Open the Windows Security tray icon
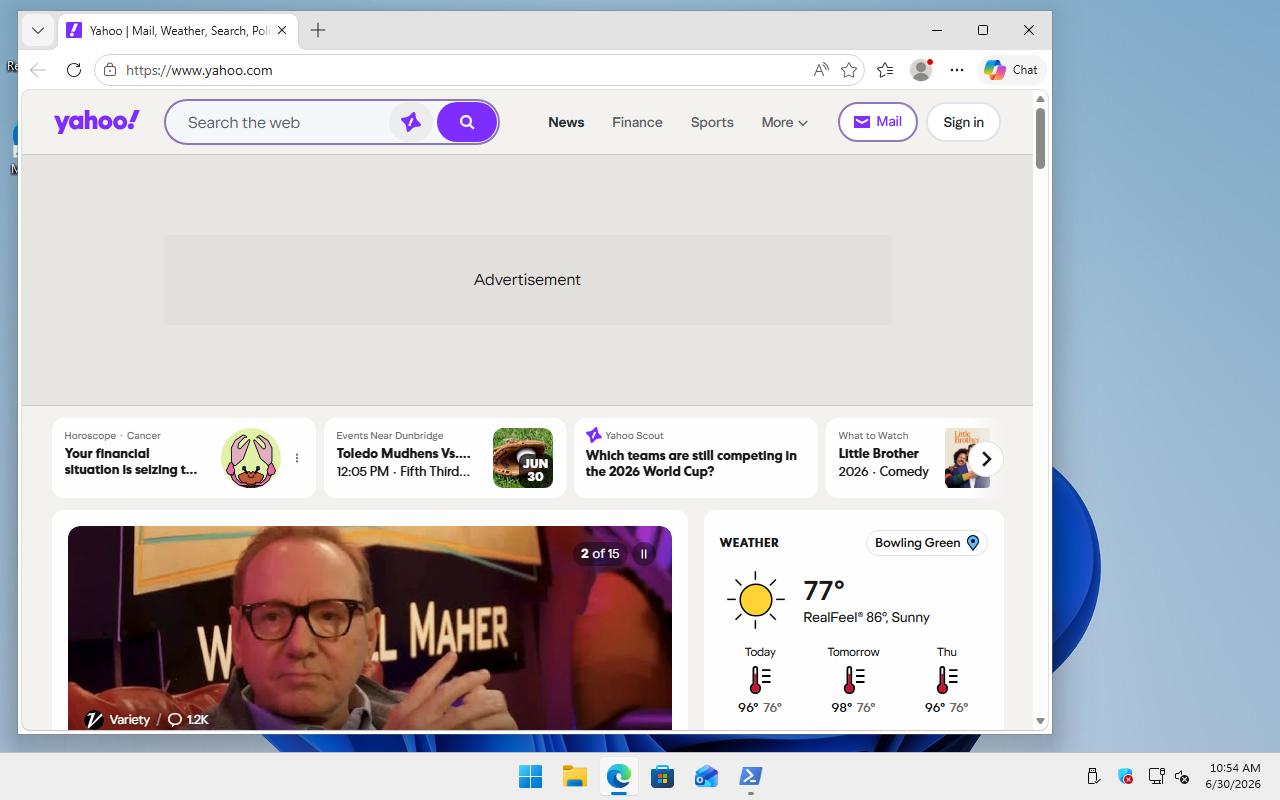Image resolution: width=1280 pixels, height=800 pixels. click(x=1125, y=776)
